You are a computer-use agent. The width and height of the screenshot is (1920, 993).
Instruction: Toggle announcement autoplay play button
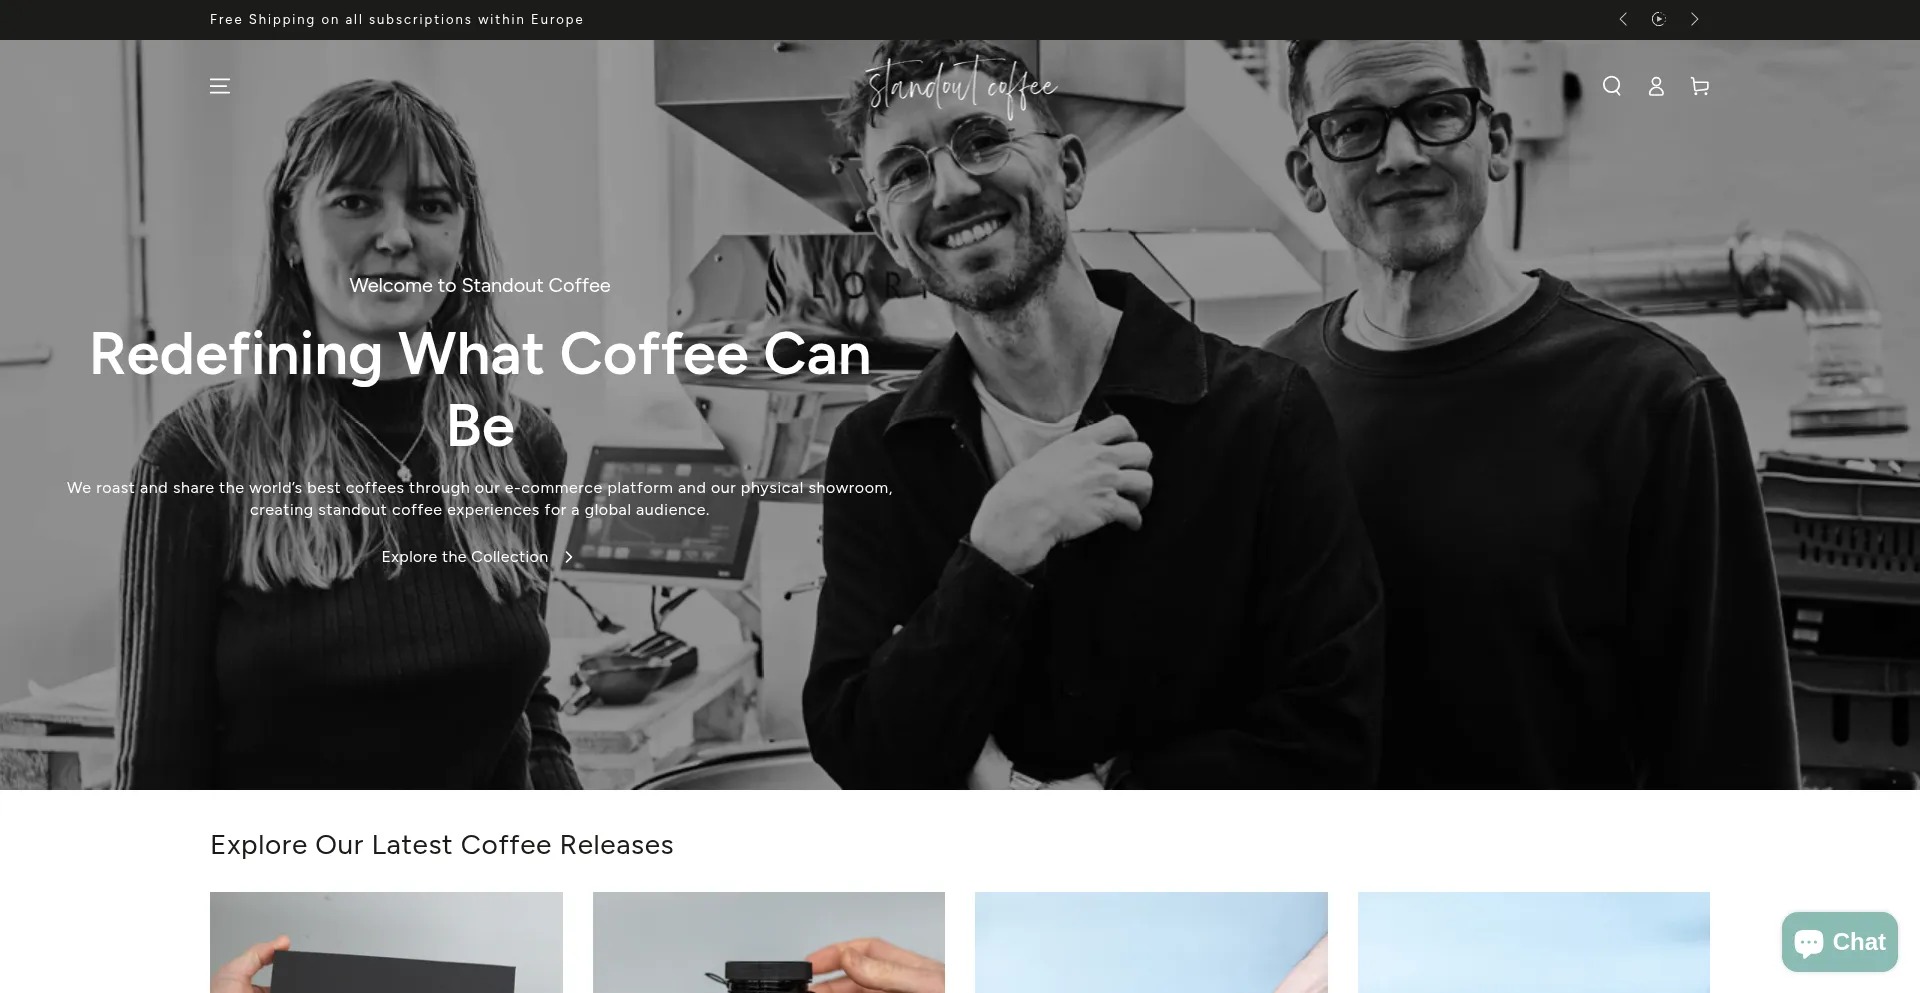(1659, 19)
